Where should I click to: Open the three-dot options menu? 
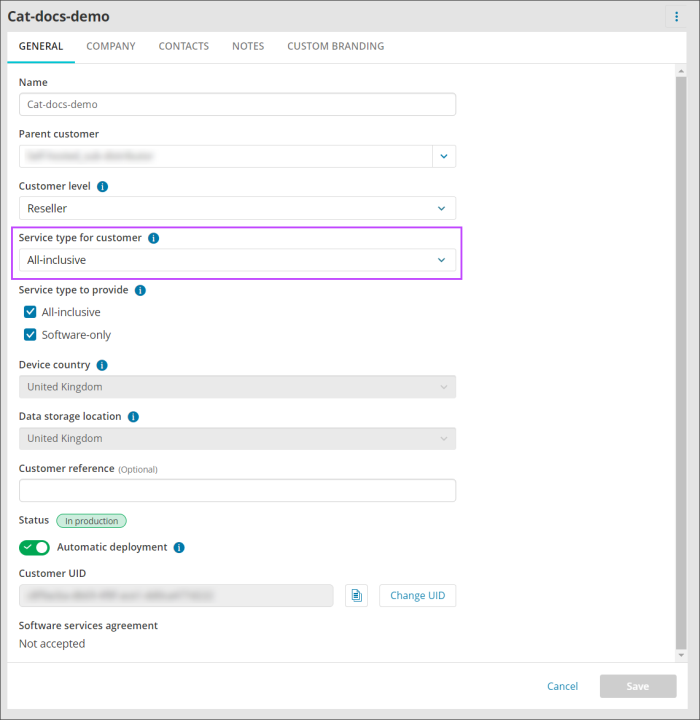tap(676, 17)
